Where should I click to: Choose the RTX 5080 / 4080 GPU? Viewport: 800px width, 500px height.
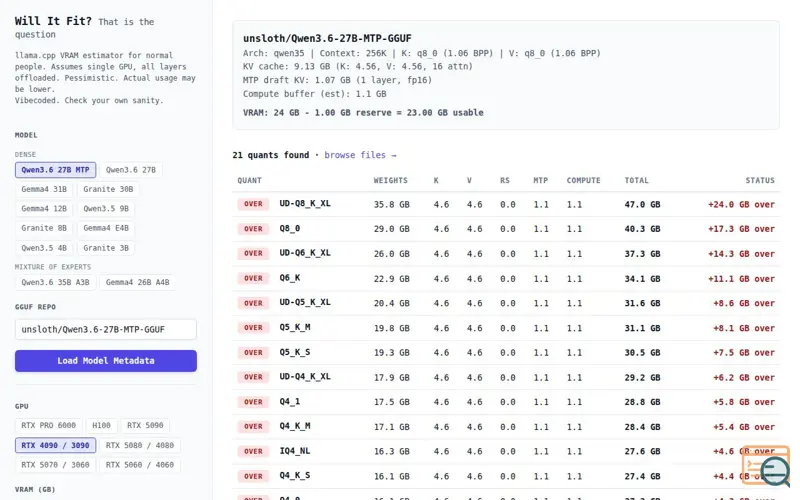coord(139,445)
